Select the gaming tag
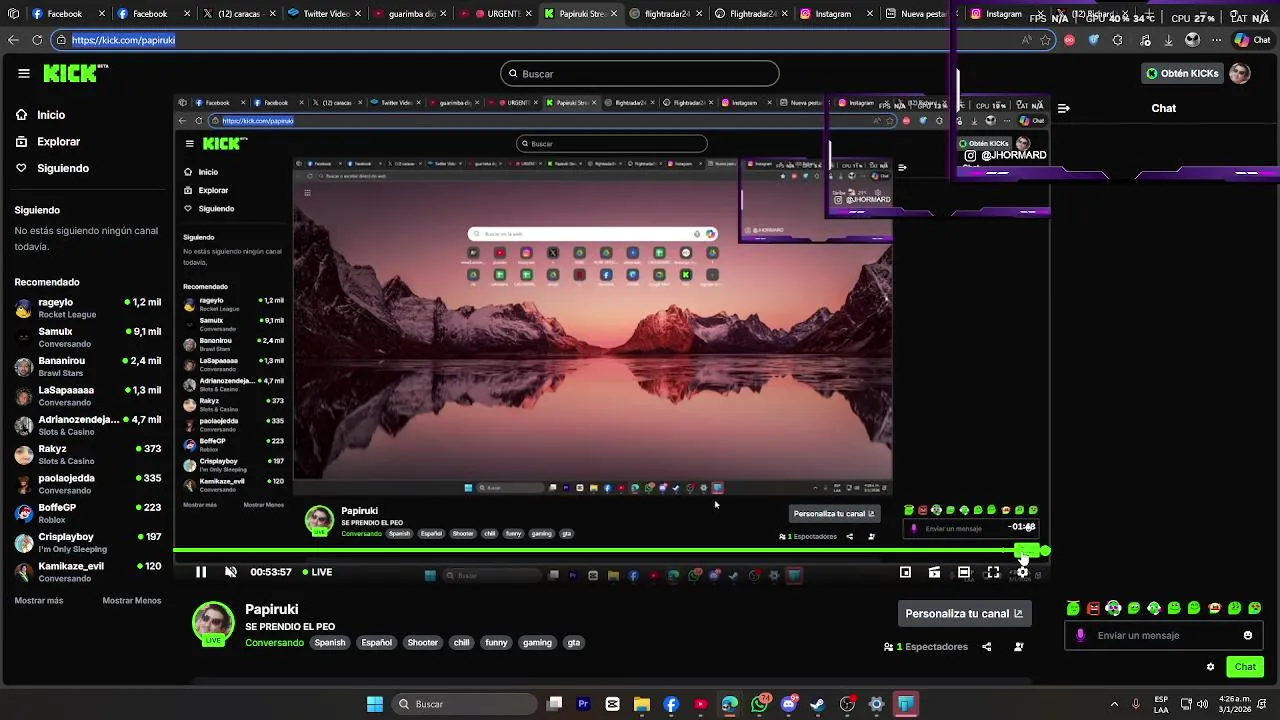This screenshot has width=1280, height=720. click(537, 643)
